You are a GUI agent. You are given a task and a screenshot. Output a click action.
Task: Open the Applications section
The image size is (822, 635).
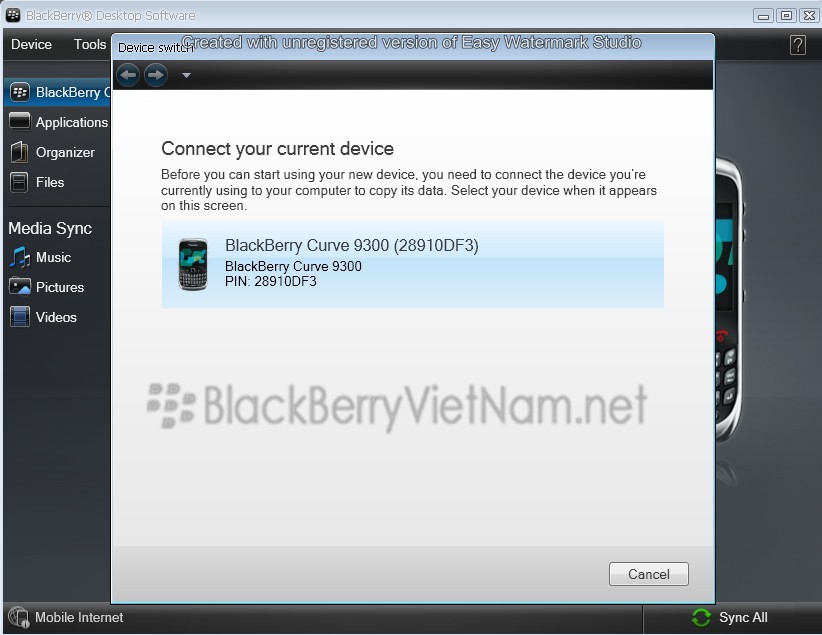(72, 122)
